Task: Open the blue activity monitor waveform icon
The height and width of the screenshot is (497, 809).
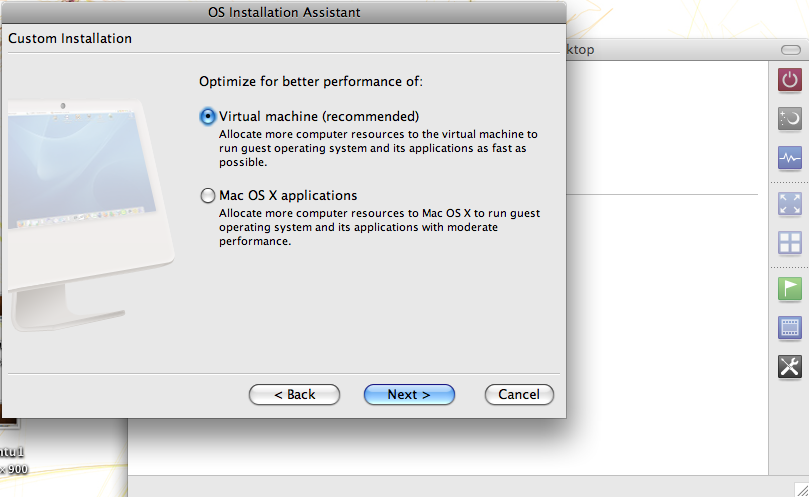Action: tap(789, 158)
